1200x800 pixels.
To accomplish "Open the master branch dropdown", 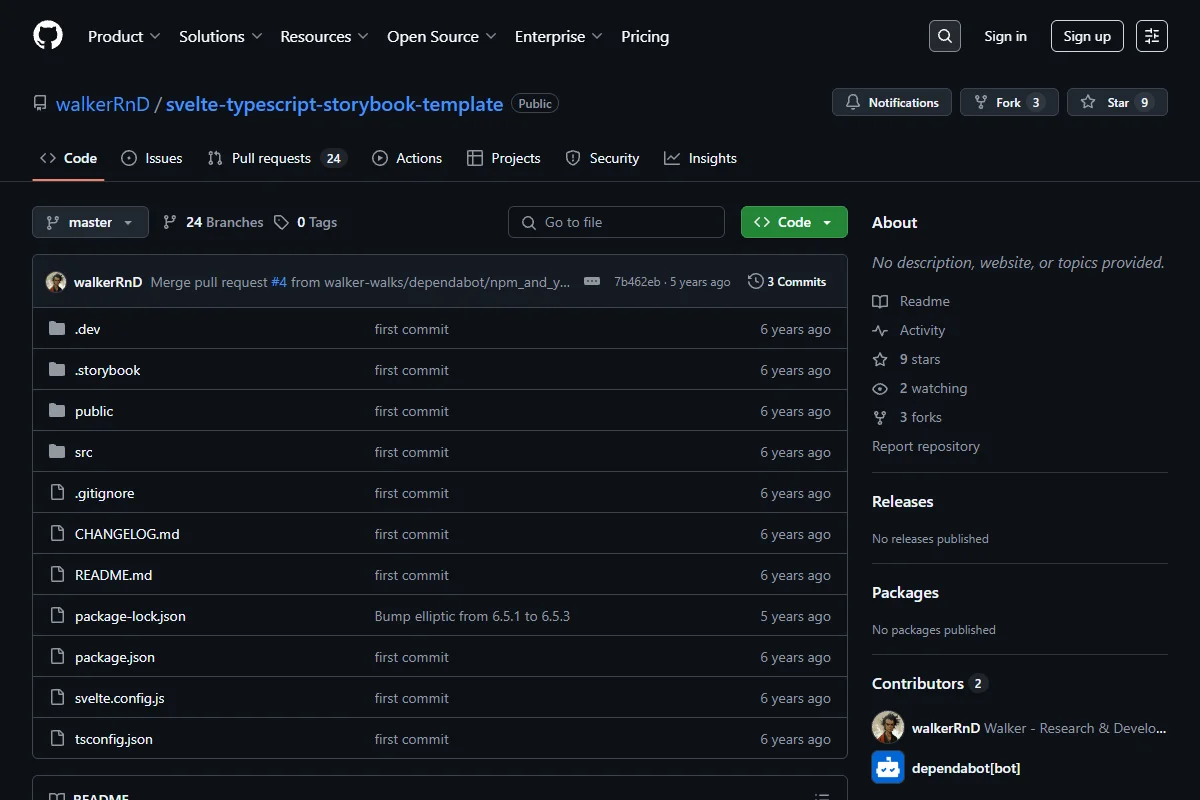I will (90, 222).
